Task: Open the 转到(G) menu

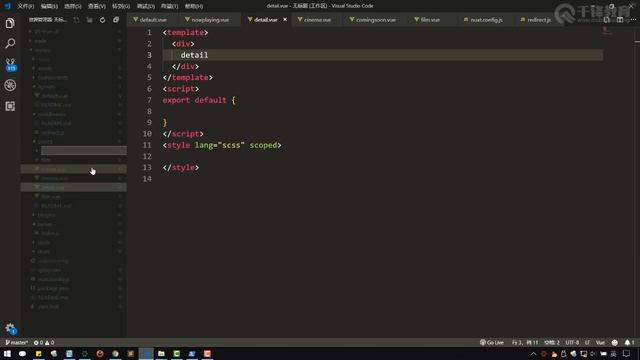Action: point(121,6)
